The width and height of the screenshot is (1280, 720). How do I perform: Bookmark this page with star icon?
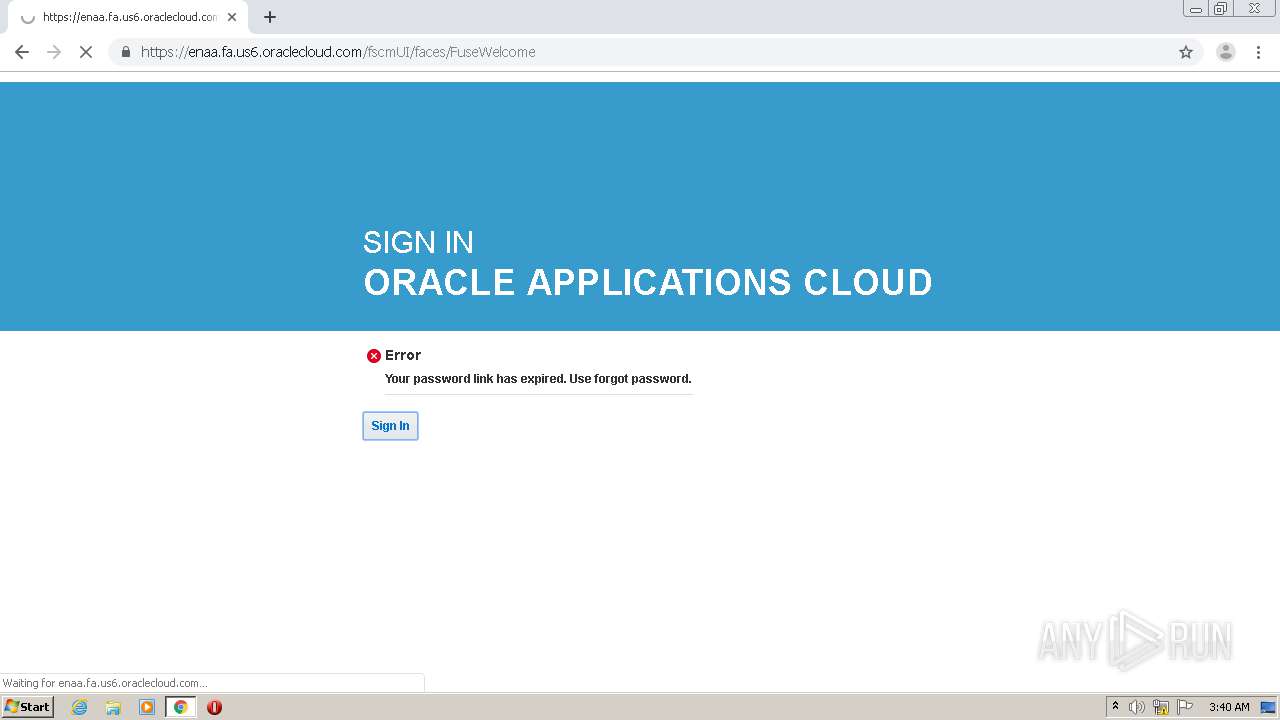tap(1186, 52)
